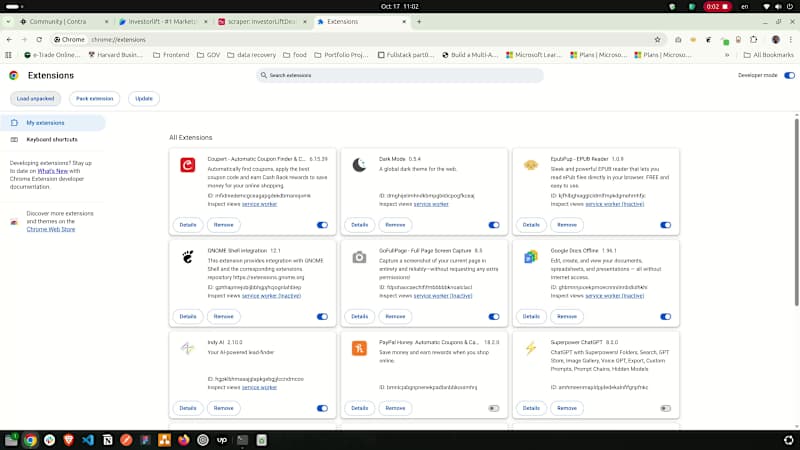The image size is (800, 450).
Task: Disable the Coupert extension toggle
Action: tap(322, 225)
